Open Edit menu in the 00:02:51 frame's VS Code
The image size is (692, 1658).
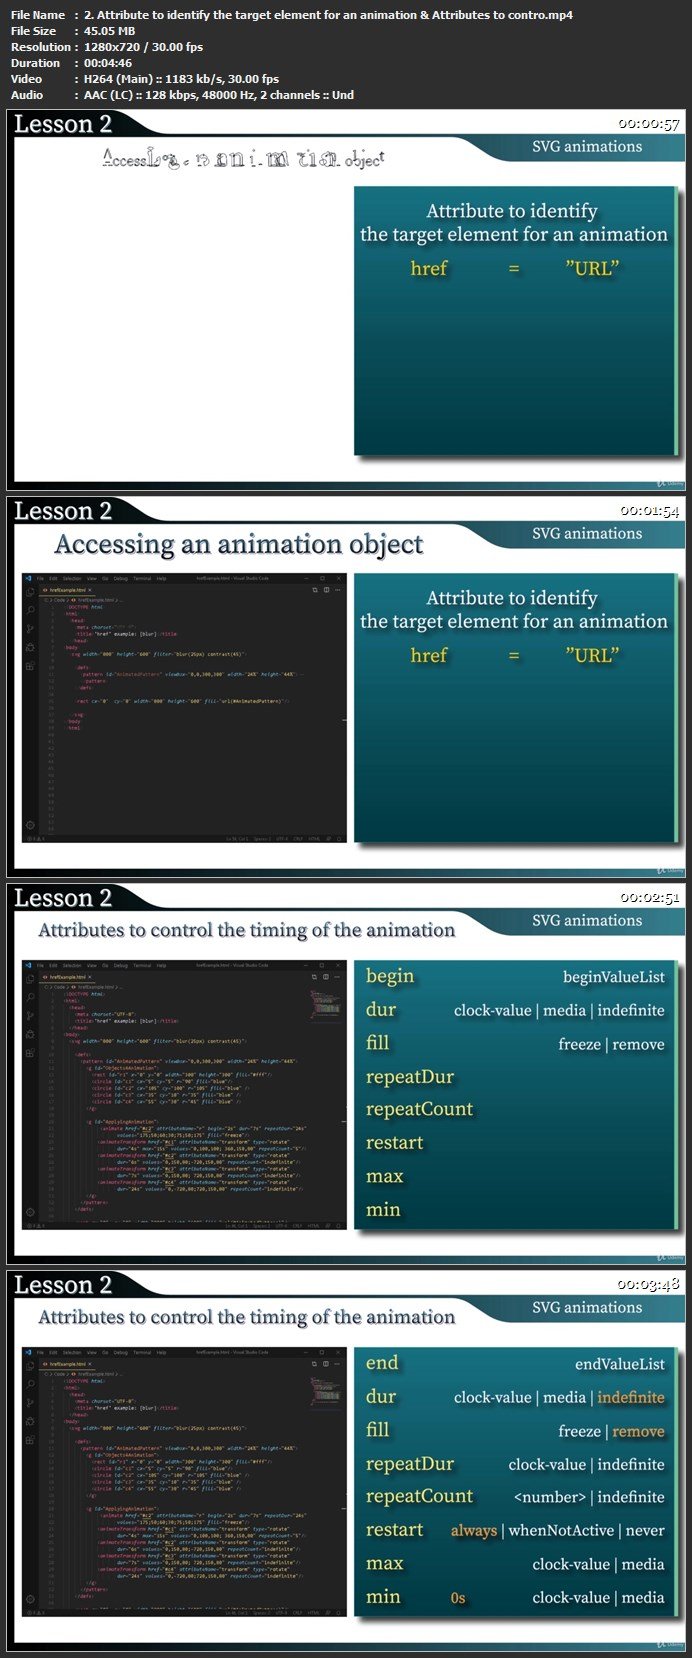click(x=53, y=966)
